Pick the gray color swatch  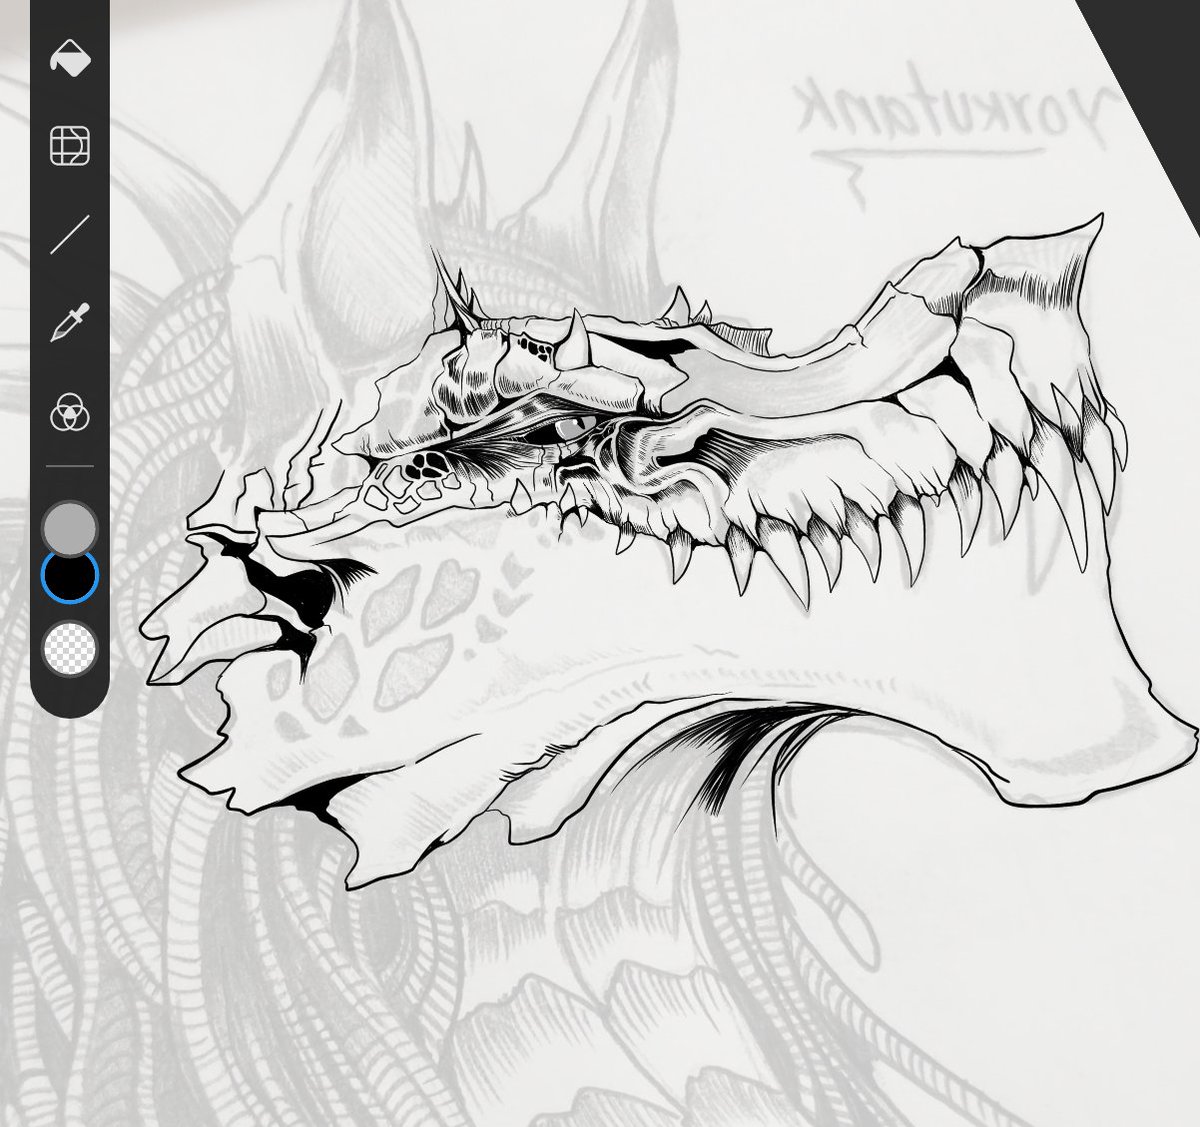click(70, 528)
